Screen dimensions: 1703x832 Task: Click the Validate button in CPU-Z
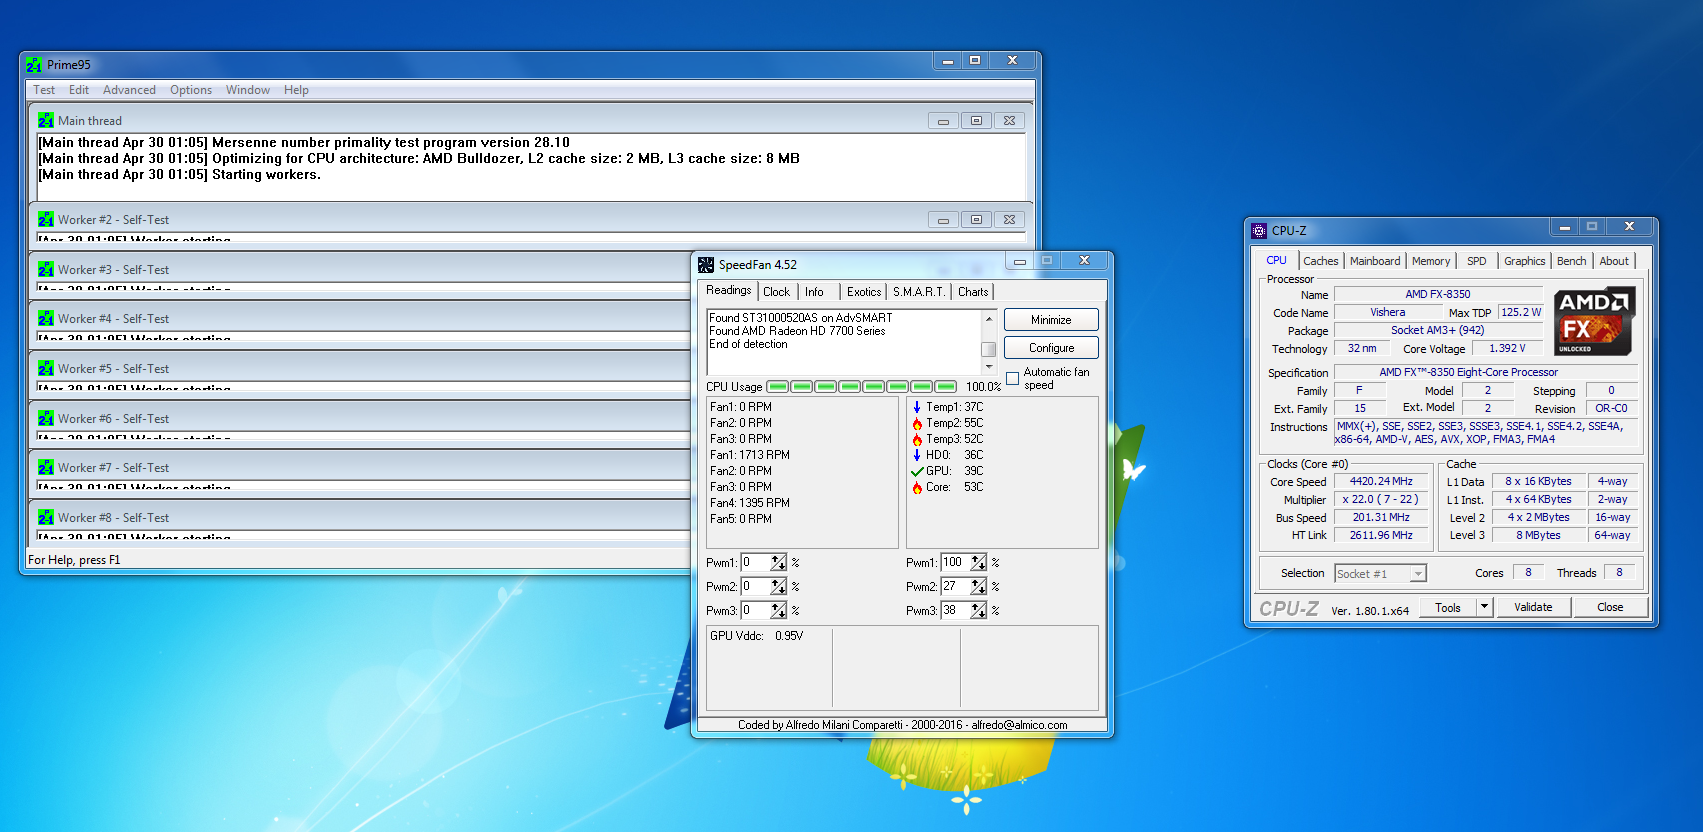point(1533,607)
